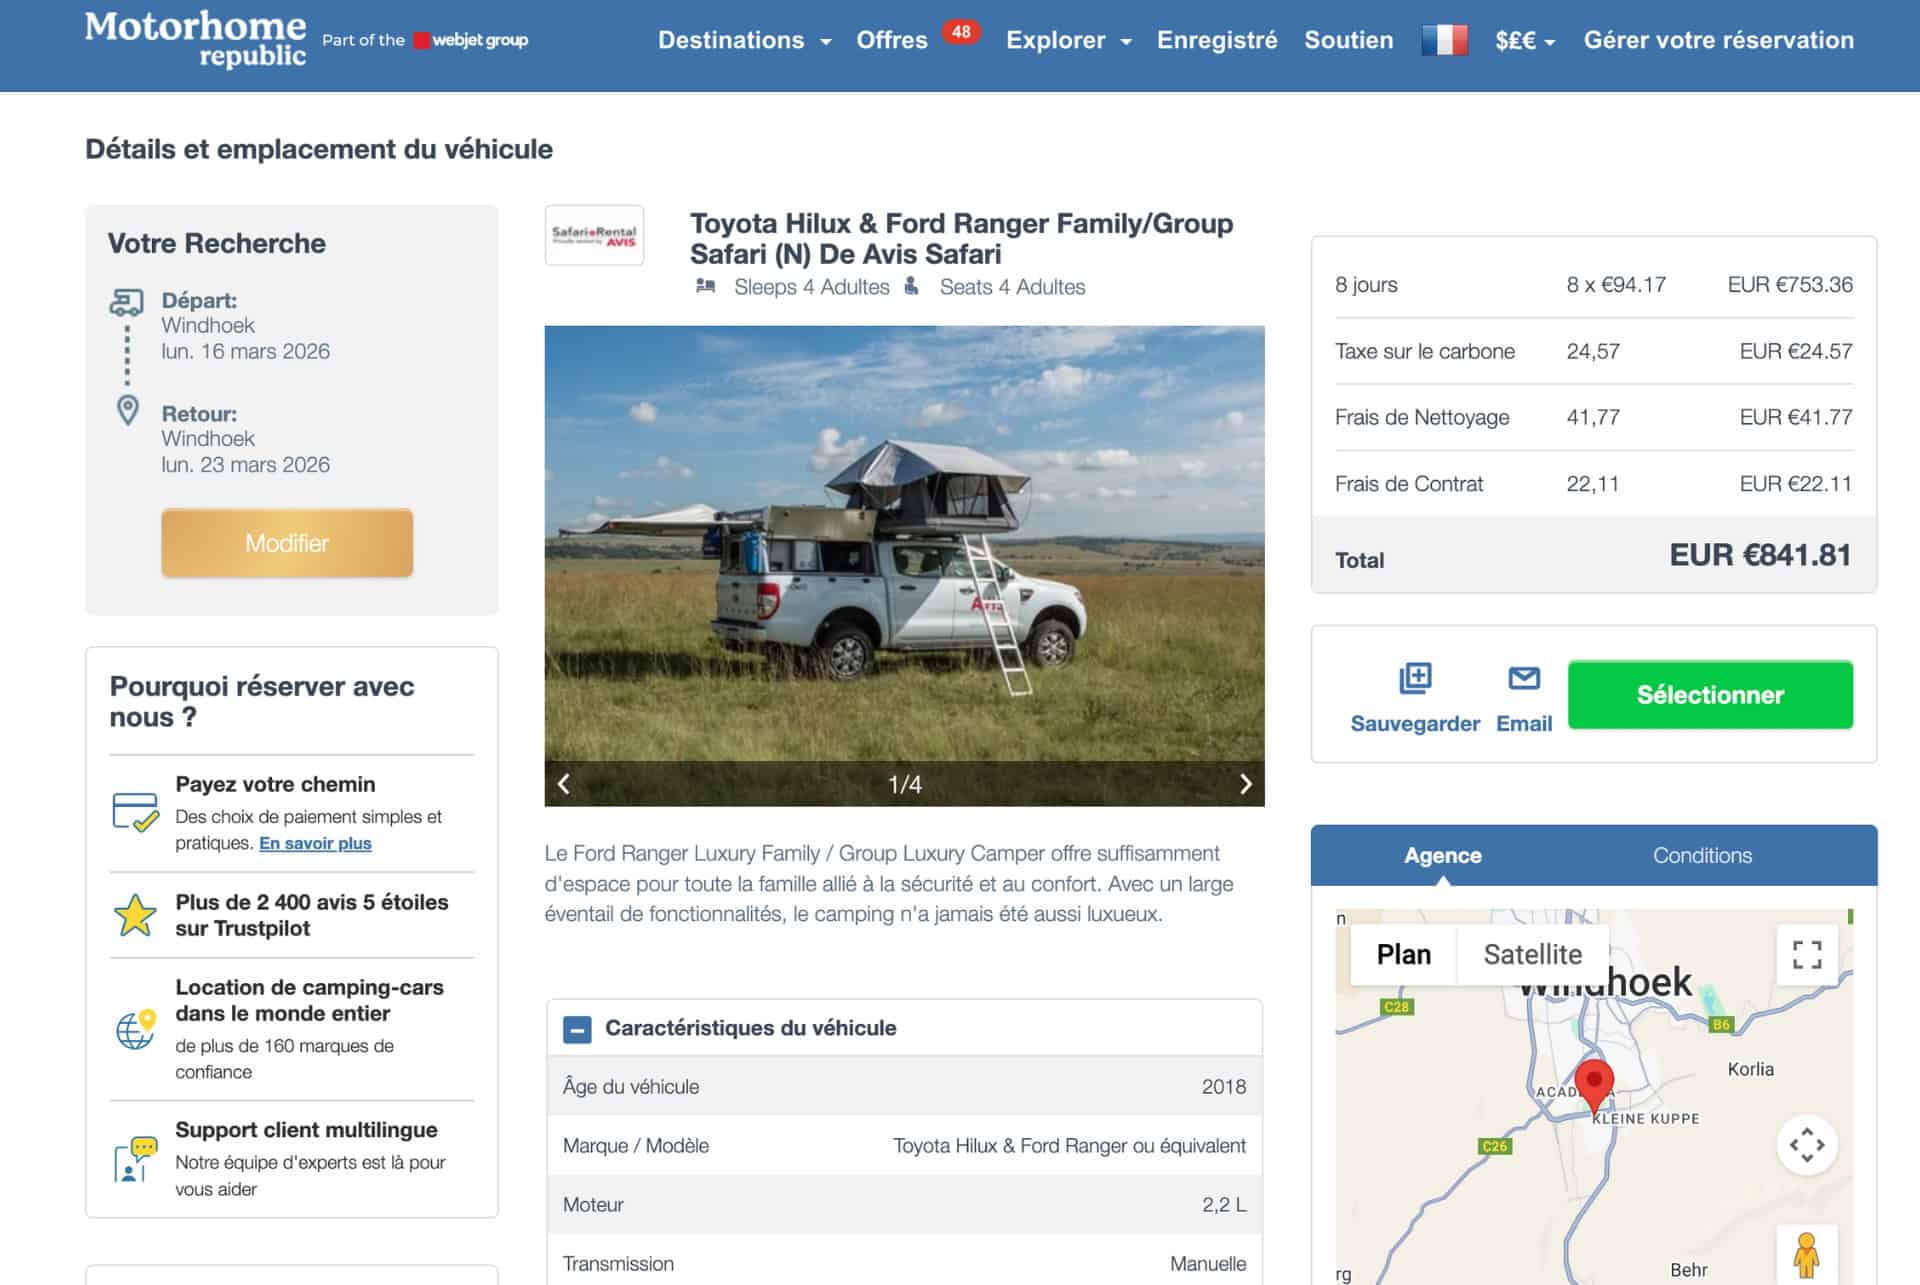Screen dimensions: 1920x1285
Task: Click the Trustpilot star icon
Action: 135,915
